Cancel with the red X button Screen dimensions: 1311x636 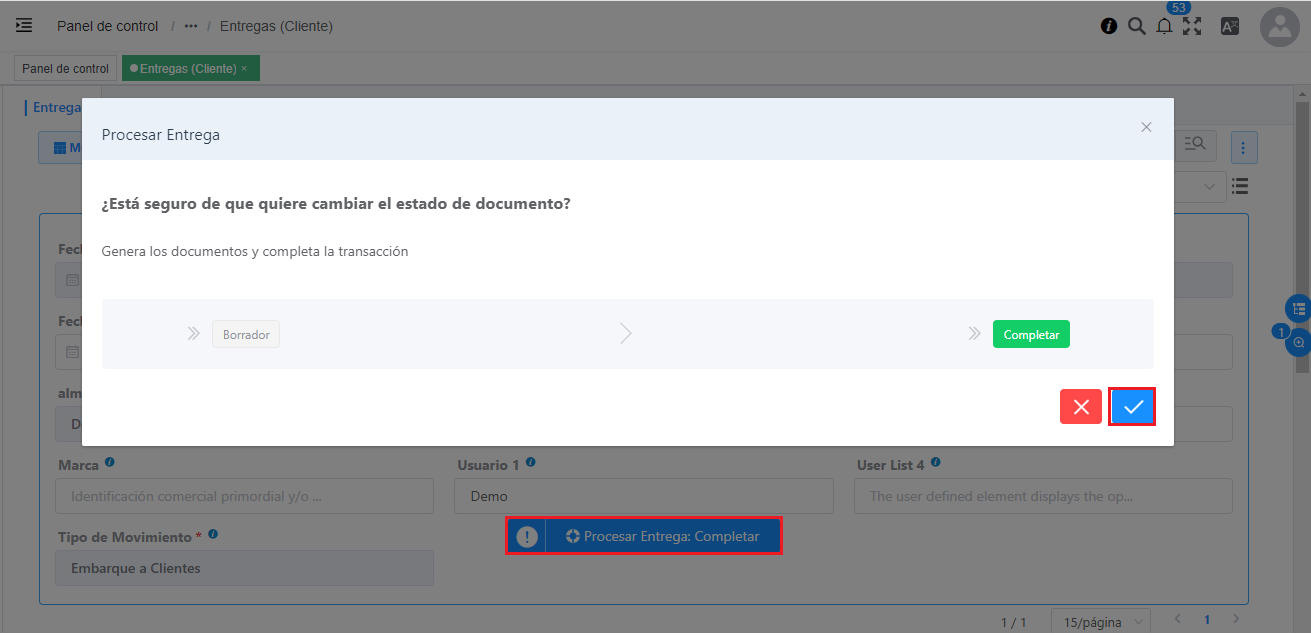(x=1081, y=407)
